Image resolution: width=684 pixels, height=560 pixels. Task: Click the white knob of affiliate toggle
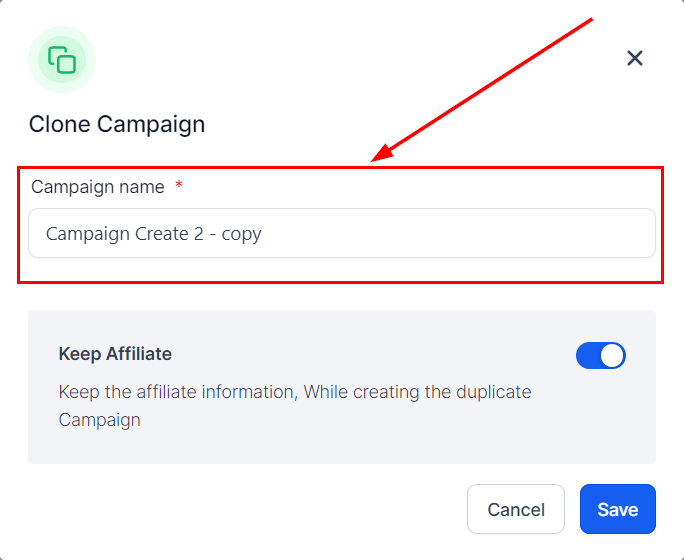pyautogui.click(x=612, y=355)
